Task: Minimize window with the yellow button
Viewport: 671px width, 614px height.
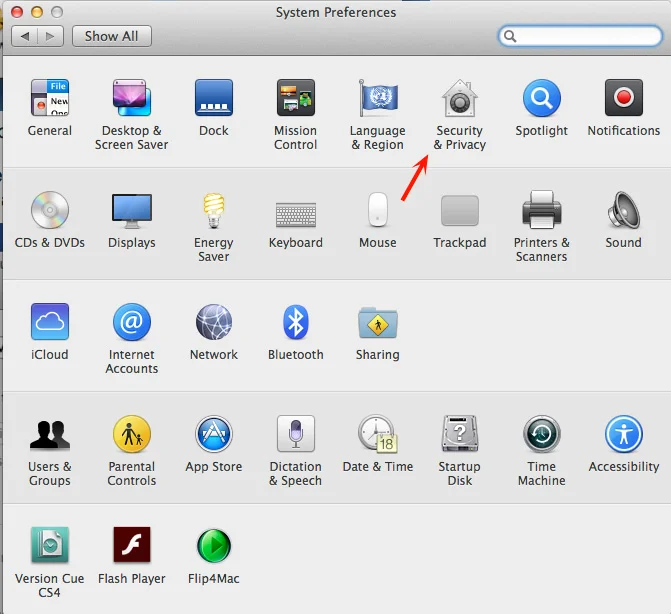Action: coord(37,12)
